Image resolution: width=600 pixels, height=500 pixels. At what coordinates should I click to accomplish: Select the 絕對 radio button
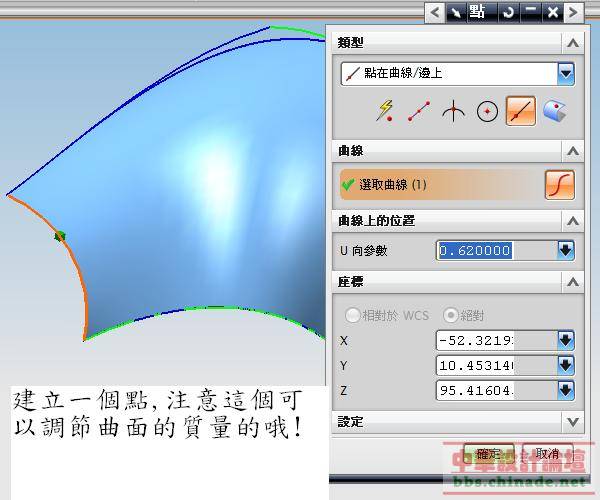click(450, 316)
